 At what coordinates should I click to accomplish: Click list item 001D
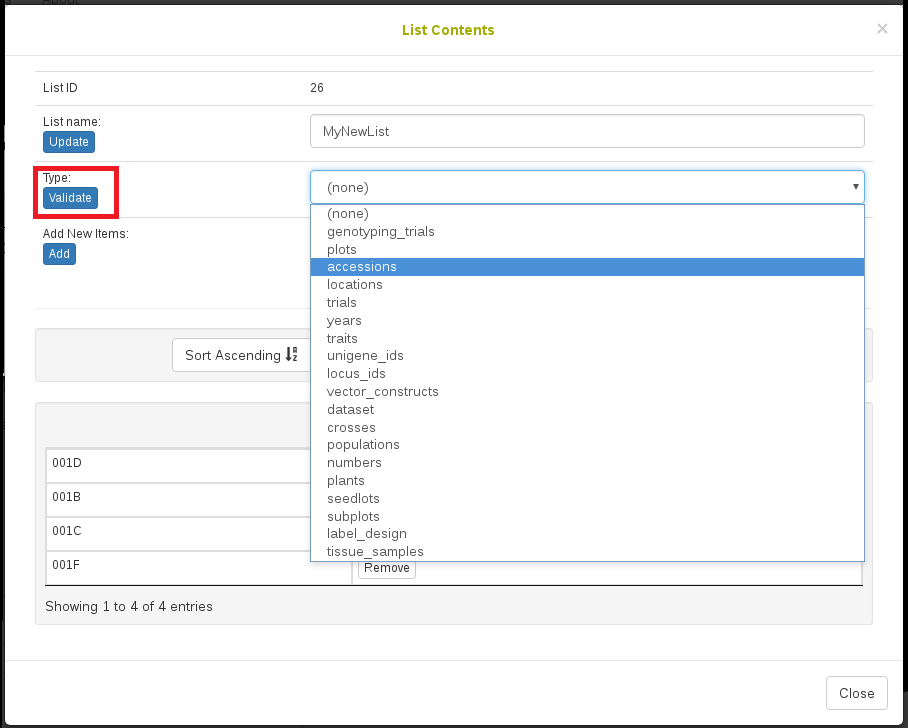(67, 463)
